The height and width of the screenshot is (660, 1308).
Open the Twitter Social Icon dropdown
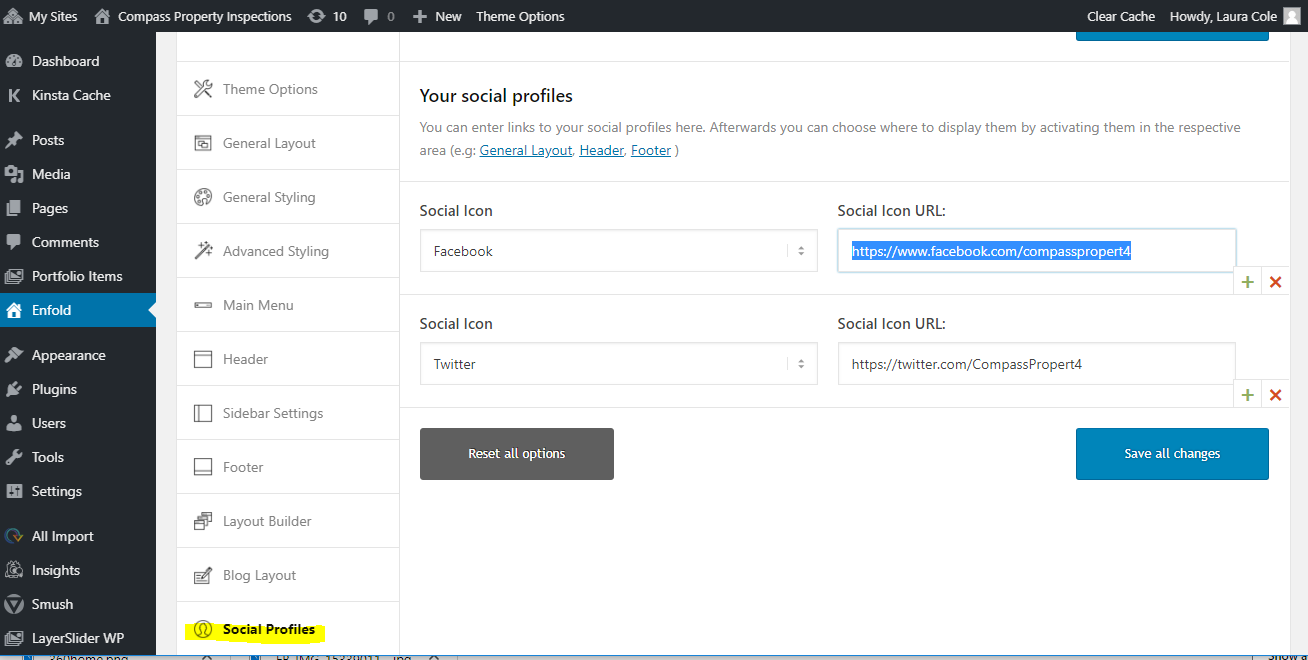point(619,364)
